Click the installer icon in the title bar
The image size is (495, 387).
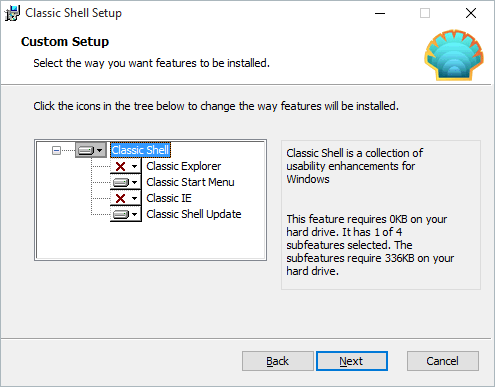pos(12,13)
